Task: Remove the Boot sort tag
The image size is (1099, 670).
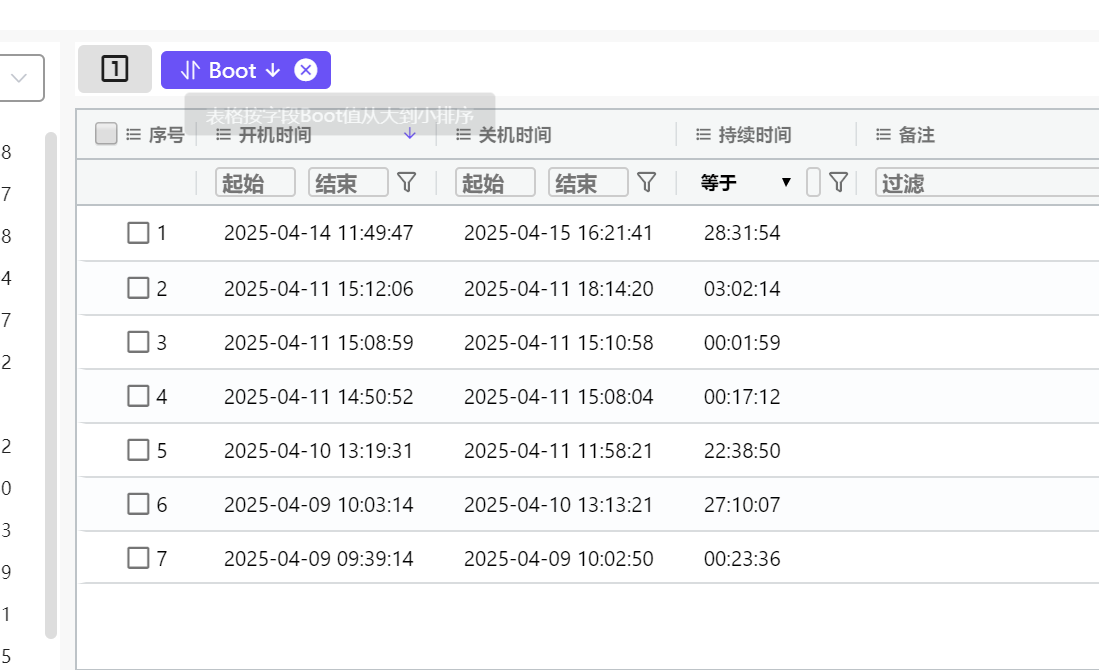Action: (306, 70)
